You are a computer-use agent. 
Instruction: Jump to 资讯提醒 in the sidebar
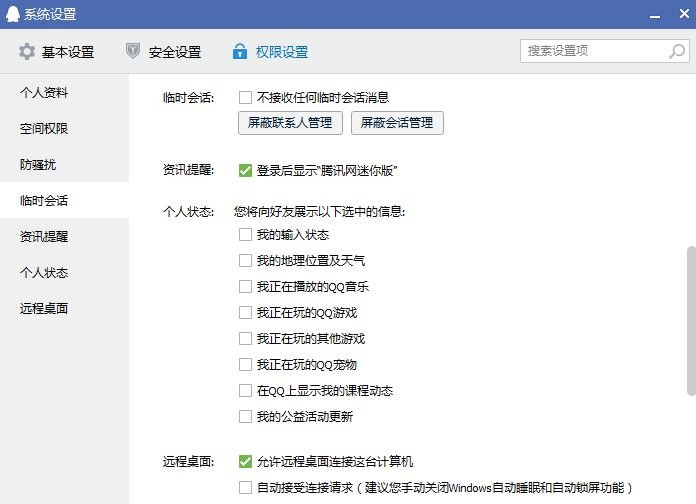point(64,236)
